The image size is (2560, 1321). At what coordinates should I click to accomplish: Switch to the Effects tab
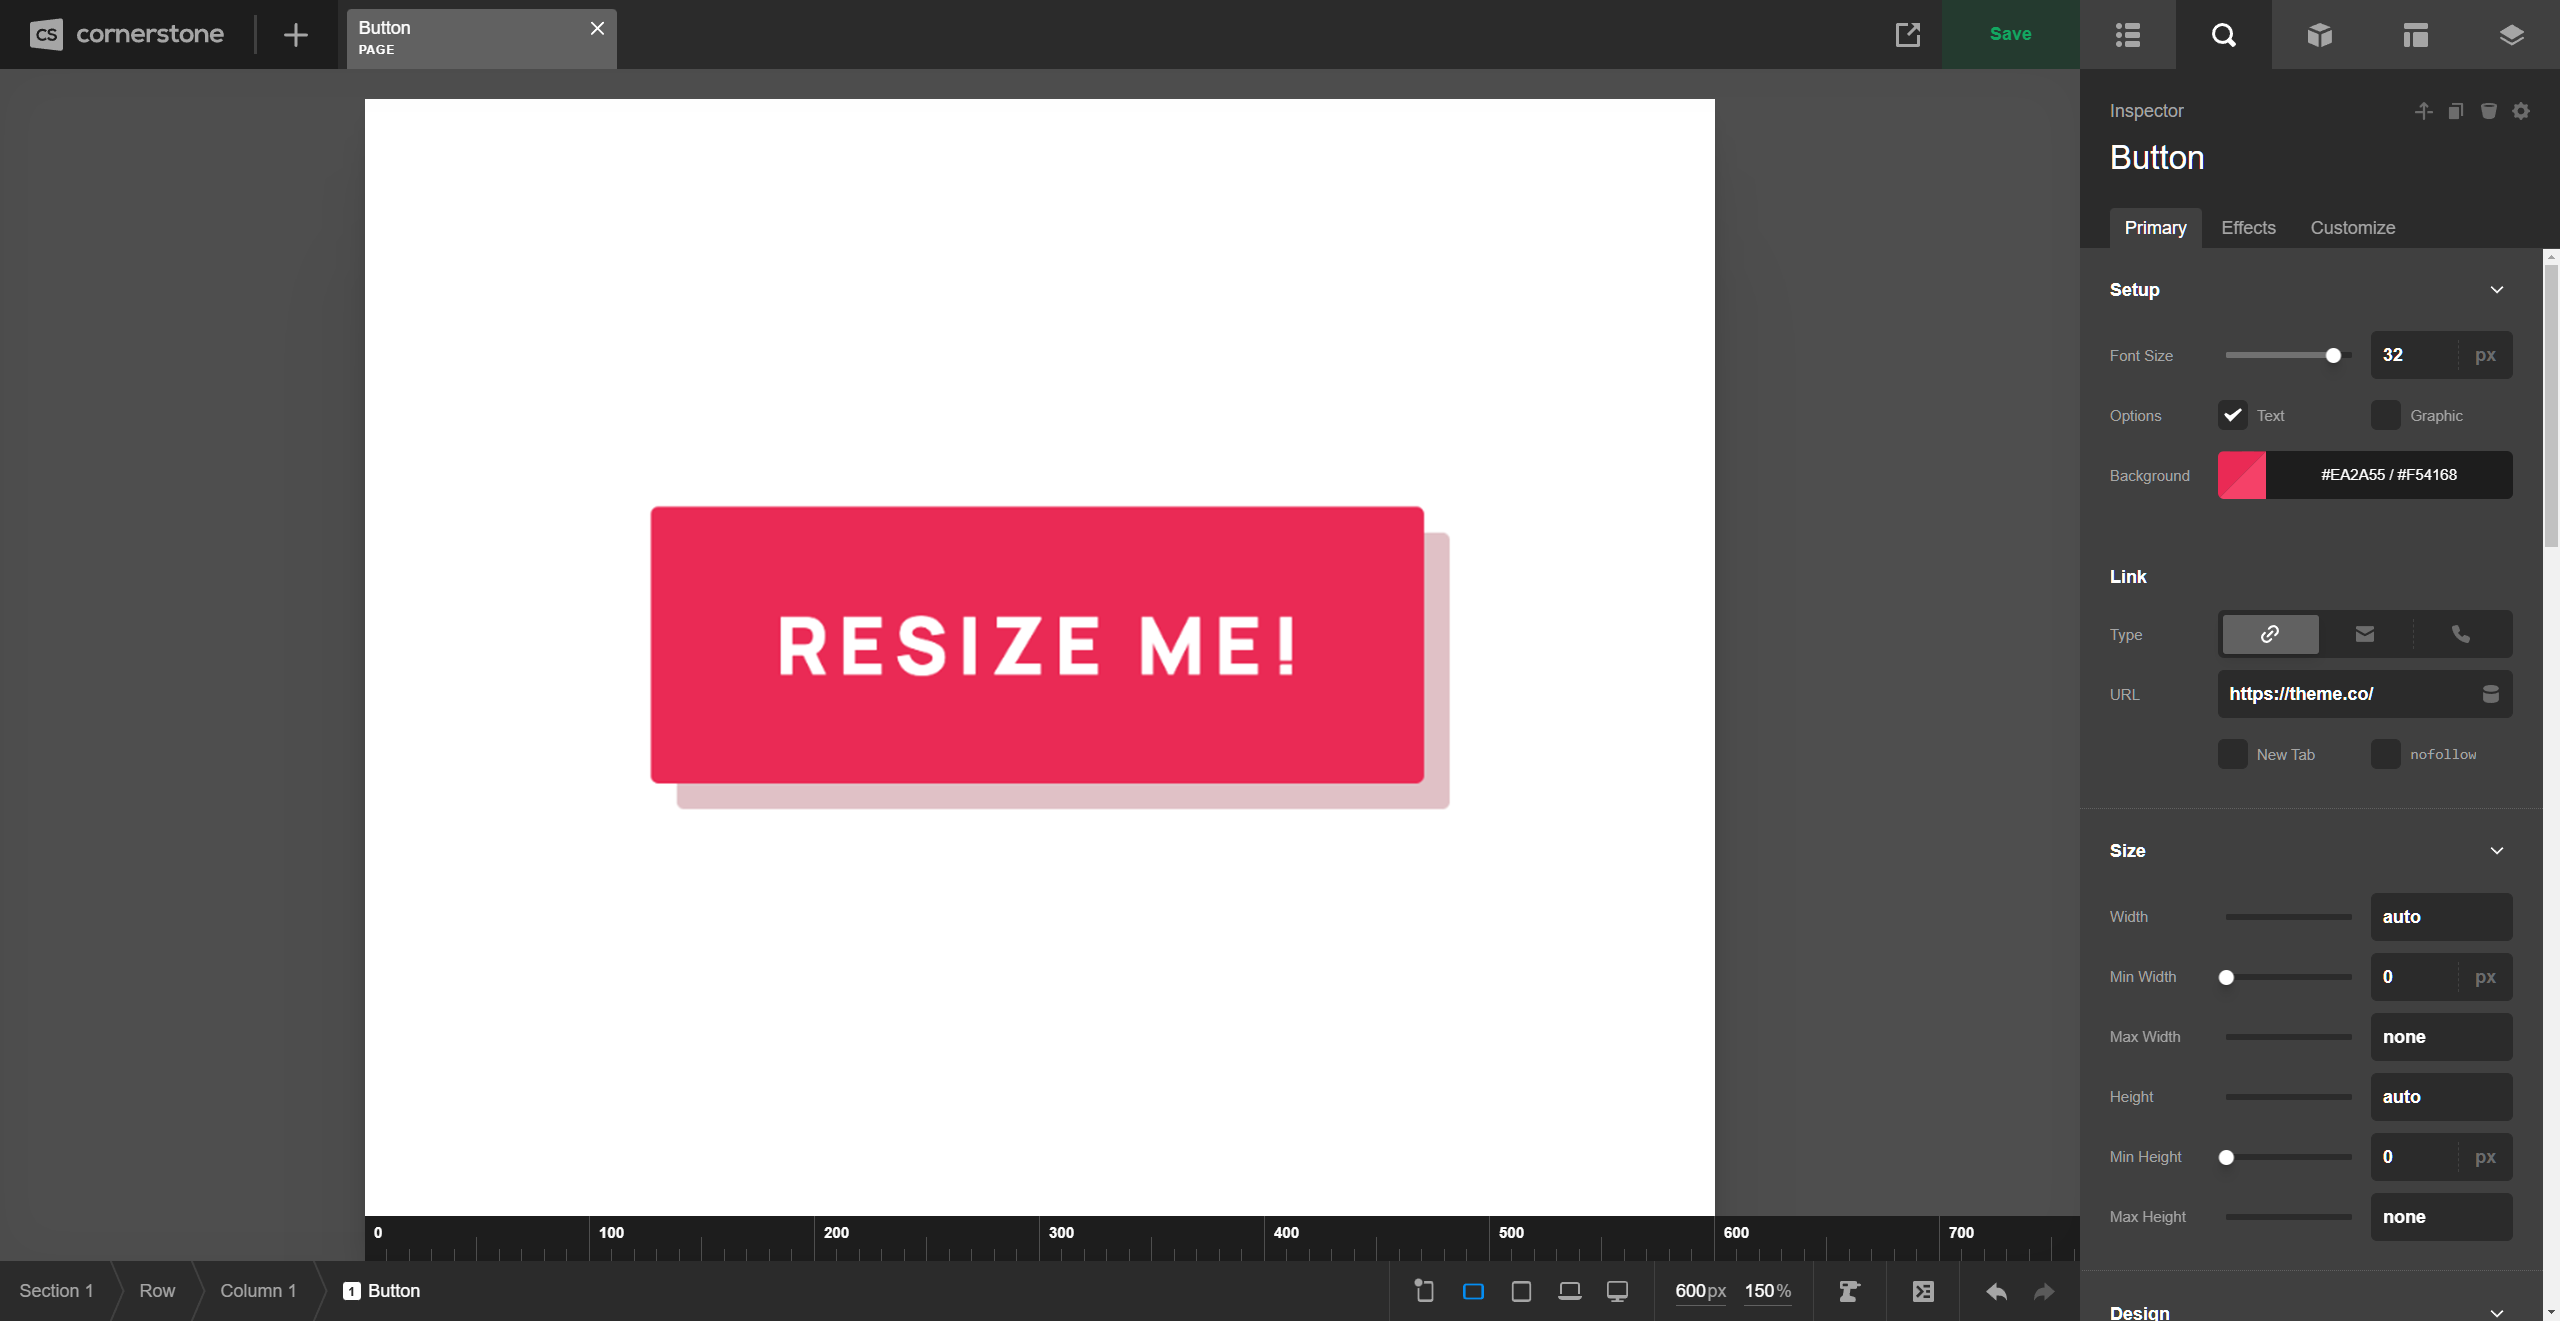pos(2247,228)
